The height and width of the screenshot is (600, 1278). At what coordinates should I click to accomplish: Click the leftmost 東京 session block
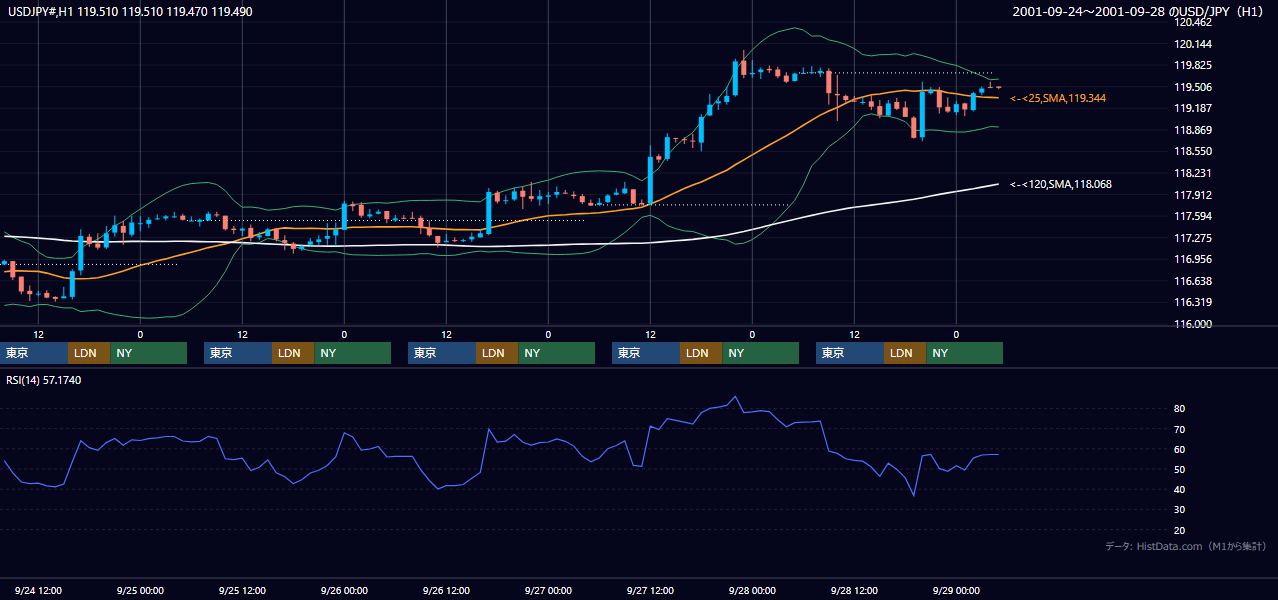tap(34, 353)
